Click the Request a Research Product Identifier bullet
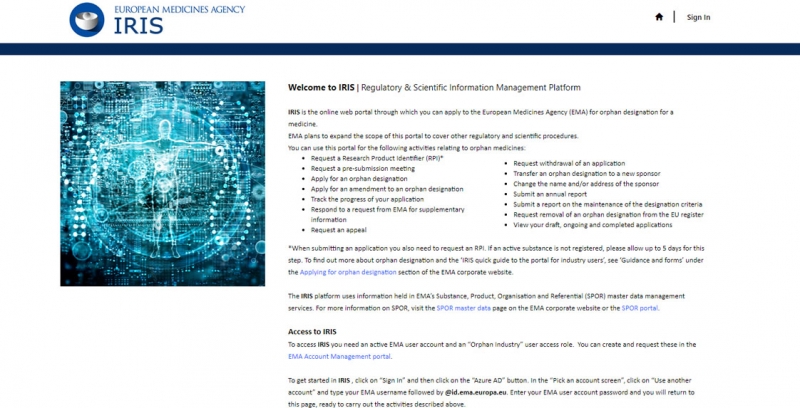800x408 pixels. 364,159
